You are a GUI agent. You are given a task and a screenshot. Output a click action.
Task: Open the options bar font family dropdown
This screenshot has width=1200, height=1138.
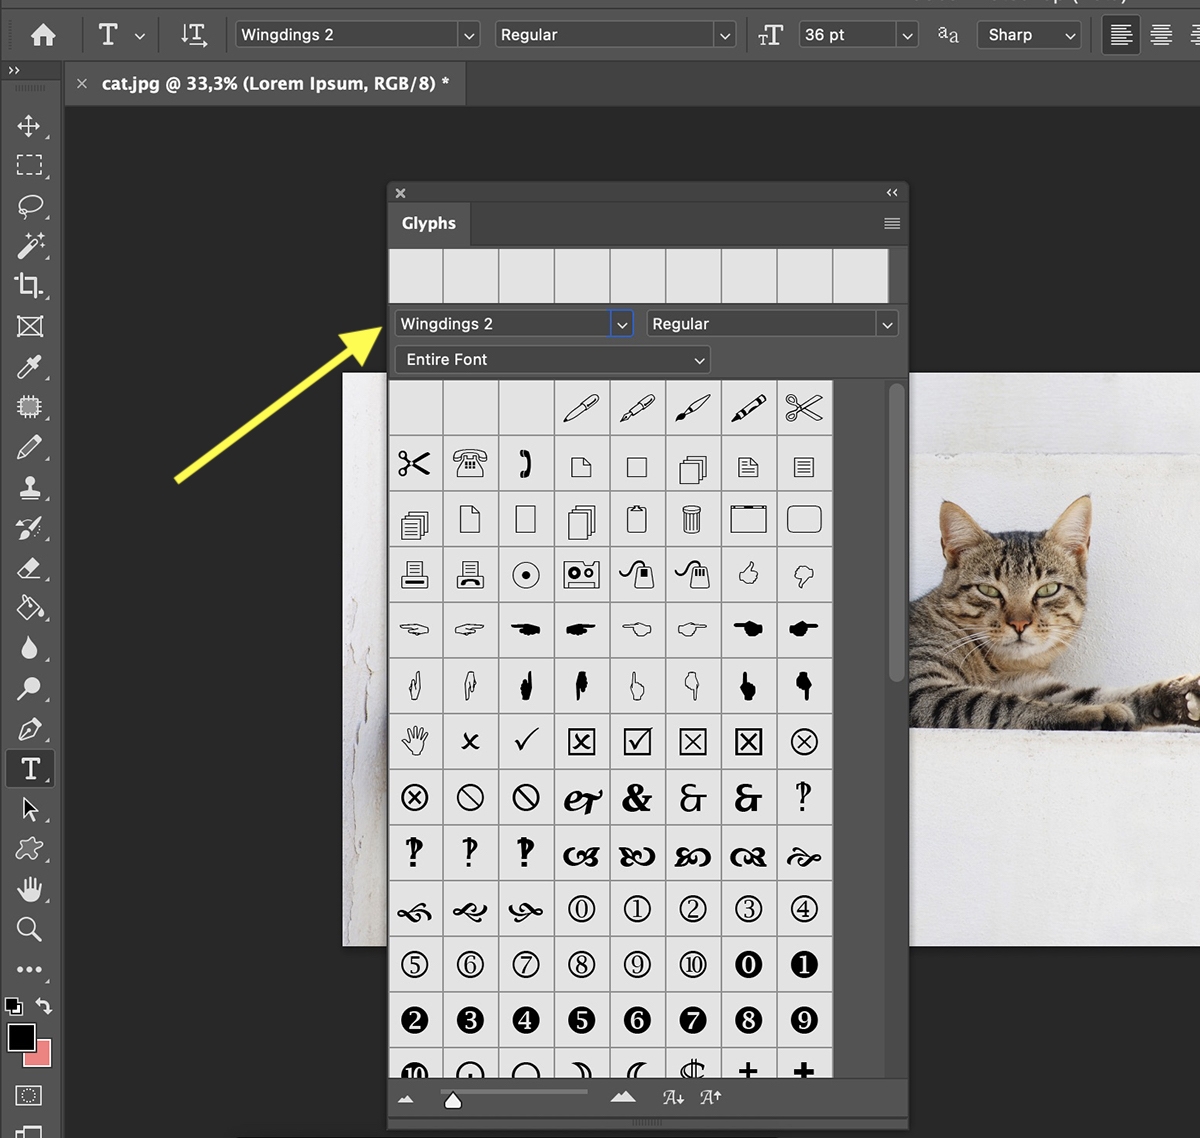[469, 36]
